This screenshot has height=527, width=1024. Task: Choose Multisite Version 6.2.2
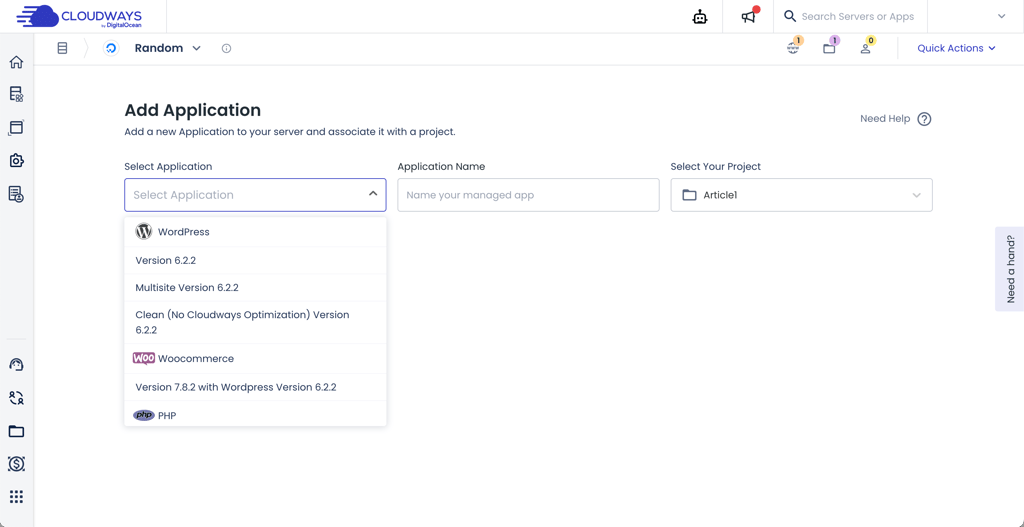click(x=255, y=288)
